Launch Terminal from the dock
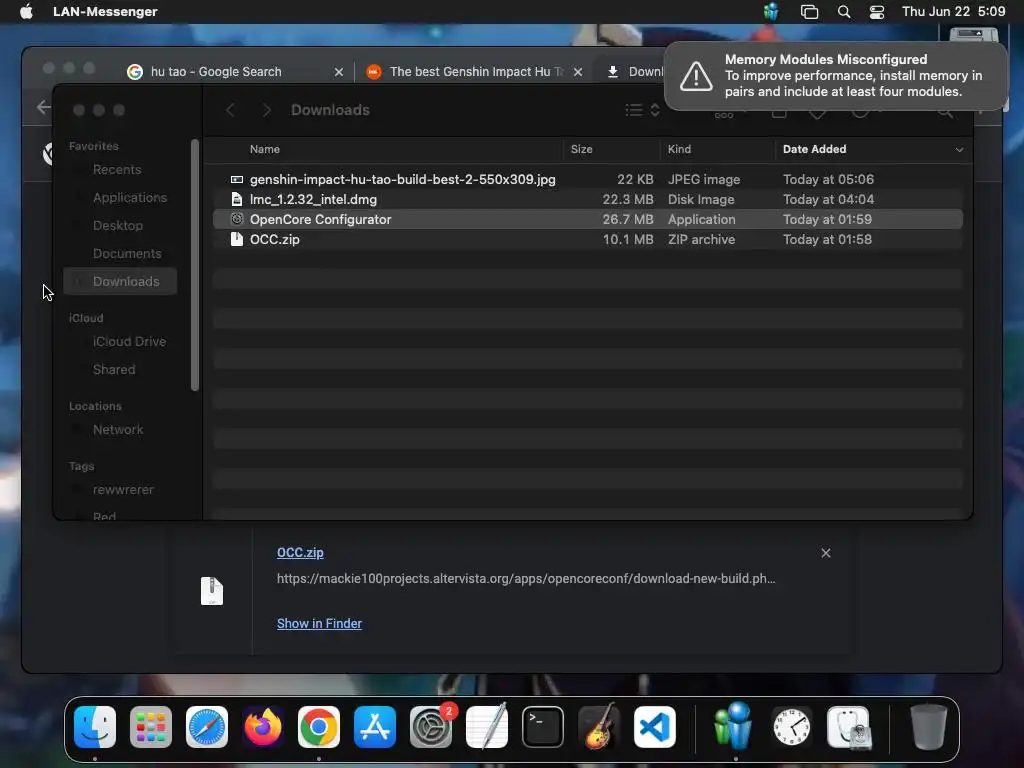The width and height of the screenshot is (1024, 768). point(543,727)
